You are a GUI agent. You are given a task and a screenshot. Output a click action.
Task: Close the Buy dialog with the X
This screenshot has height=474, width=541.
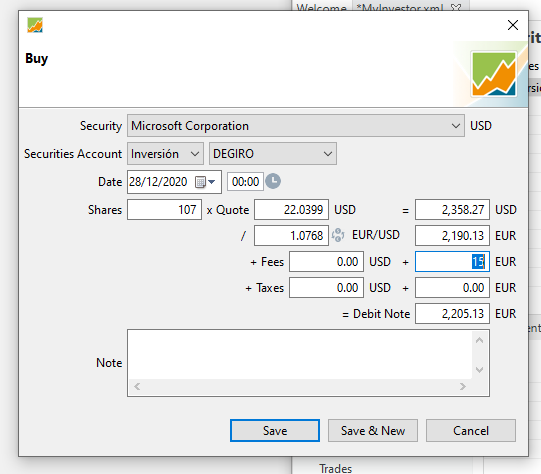point(513,25)
